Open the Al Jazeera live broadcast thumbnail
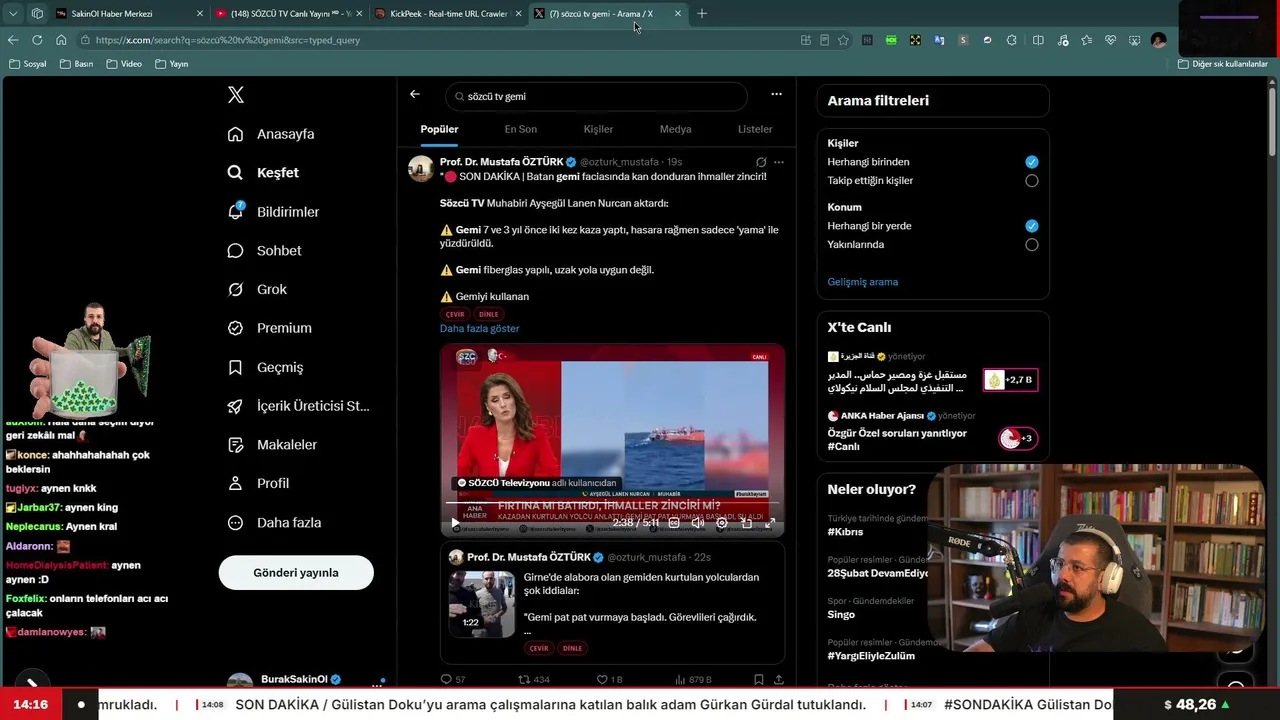1280x720 pixels. (1010, 380)
